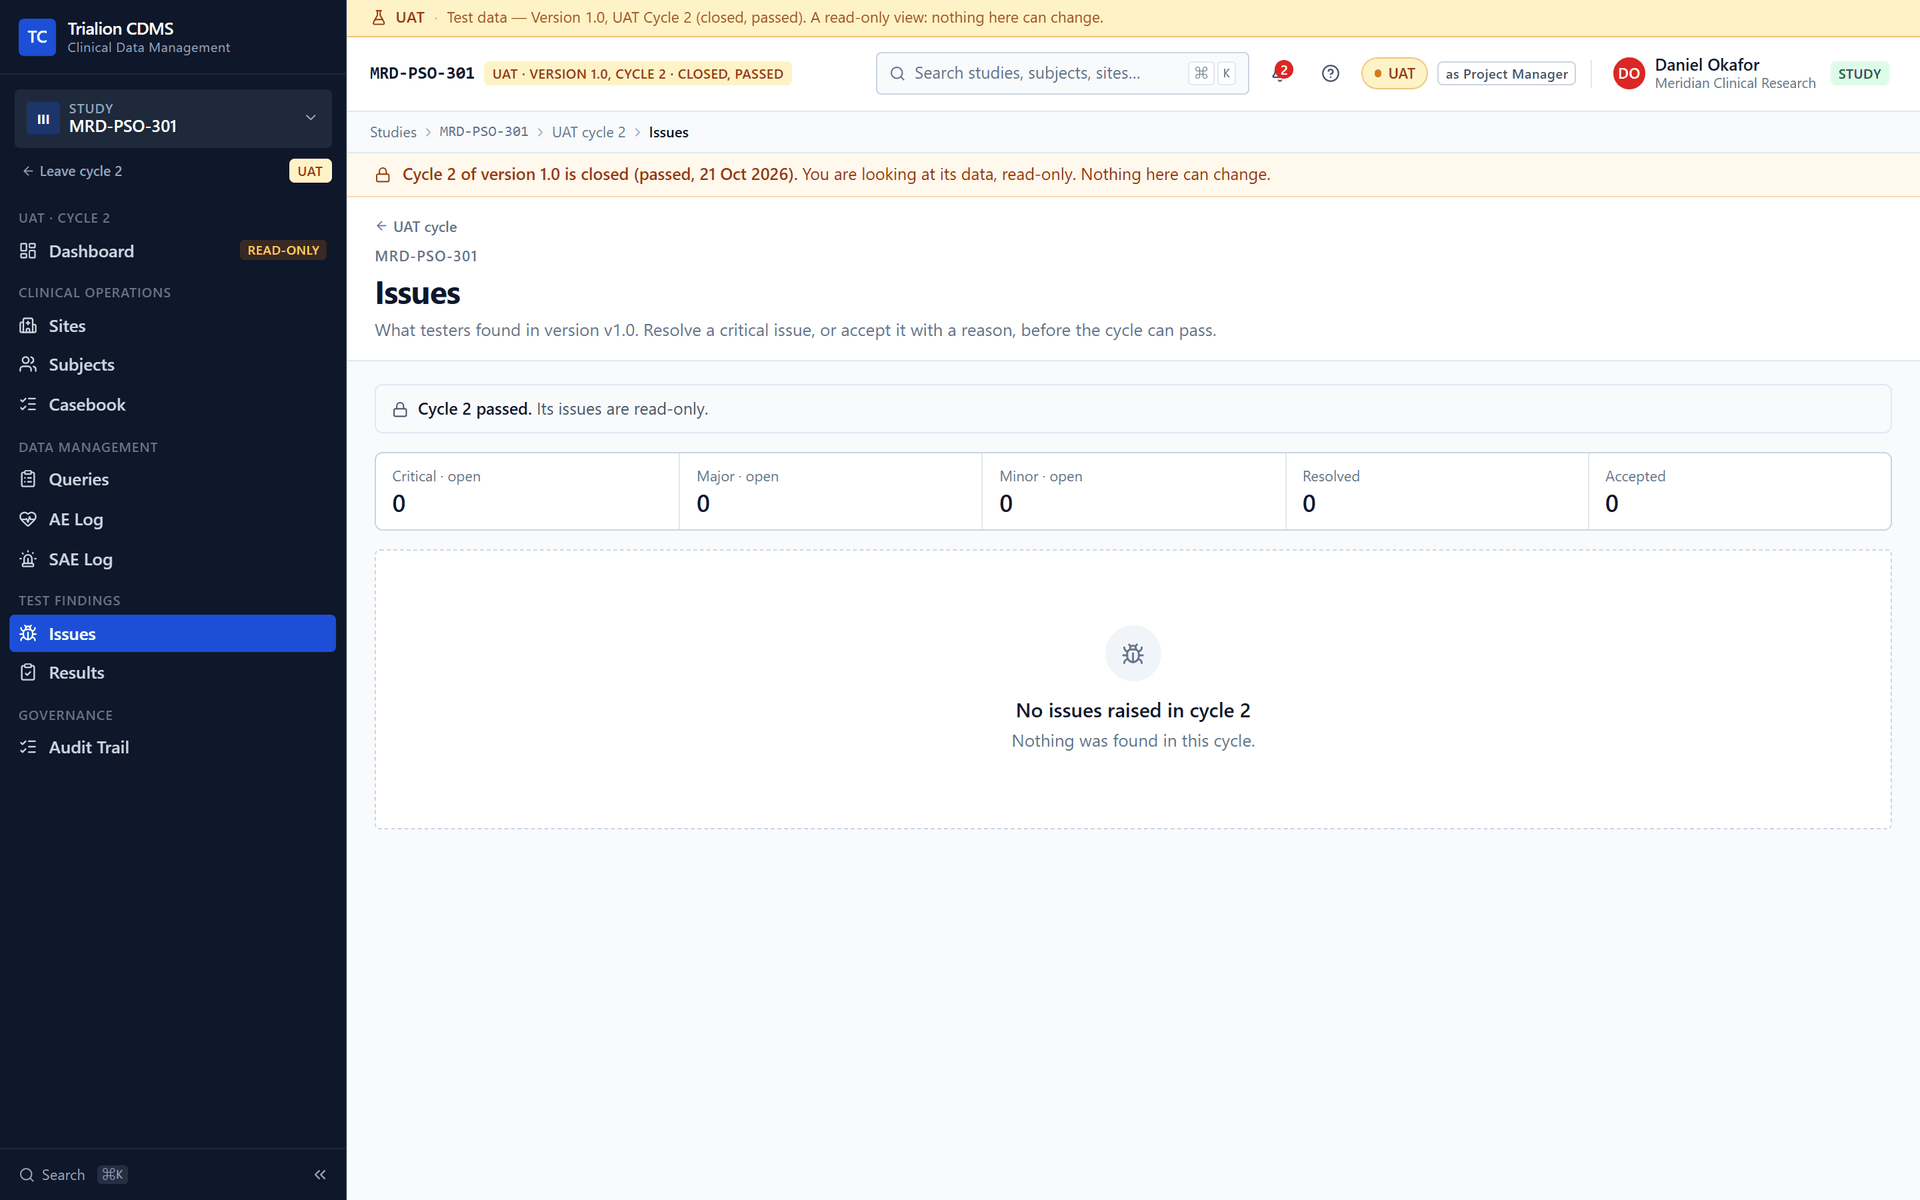Click the UAT environment pill in header
The height and width of the screenshot is (1200, 1920).
tap(1394, 73)
